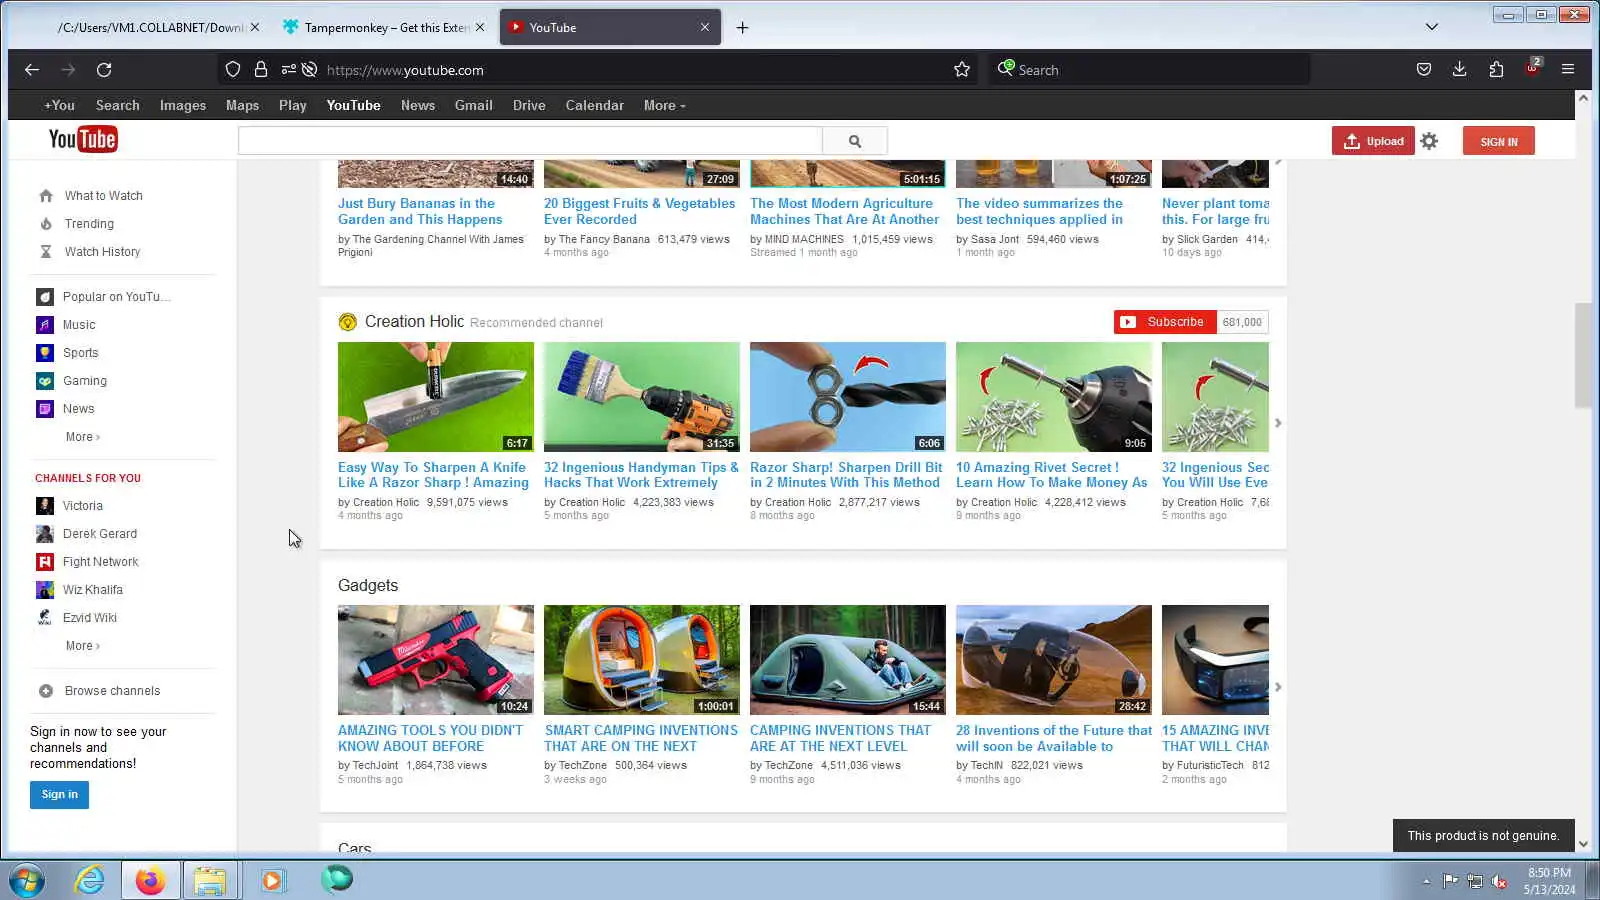
Task: Click the Fight Network channel icon
Action: (x=45, y=562)
